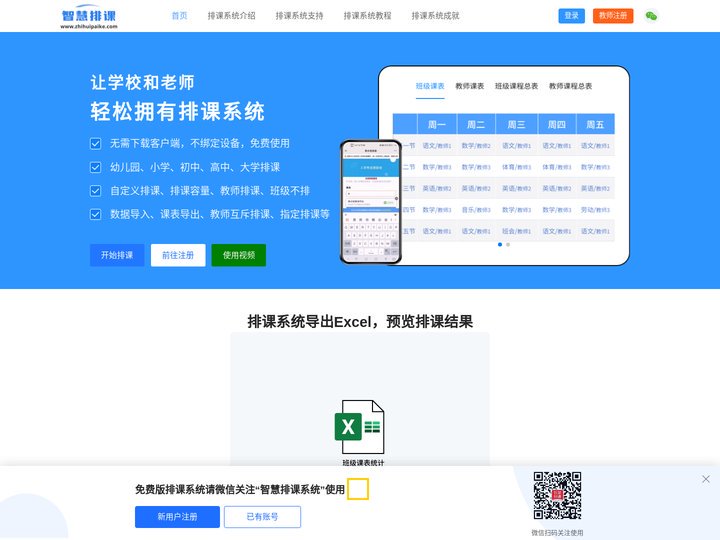
Task: Select the second grey carousel dot
Action: click(508, 245)
